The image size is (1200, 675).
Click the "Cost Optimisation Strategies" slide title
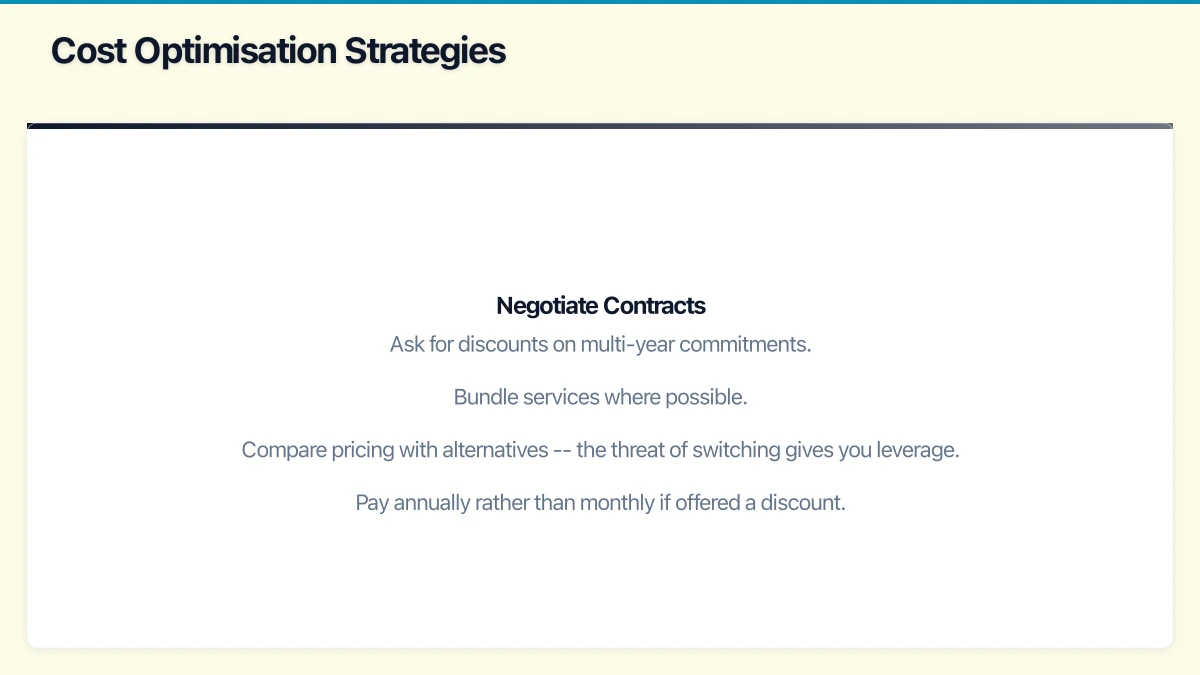click(x=278, y=50)
